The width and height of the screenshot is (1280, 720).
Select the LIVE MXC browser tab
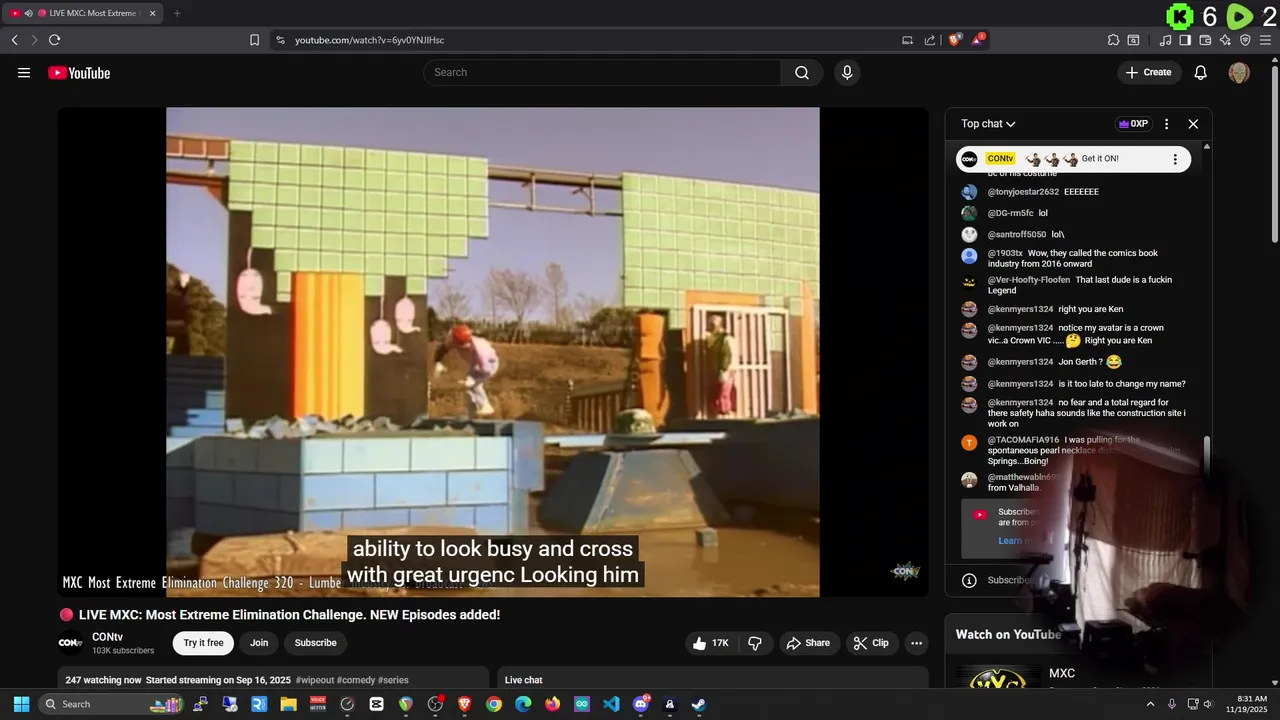click(82, 13)
